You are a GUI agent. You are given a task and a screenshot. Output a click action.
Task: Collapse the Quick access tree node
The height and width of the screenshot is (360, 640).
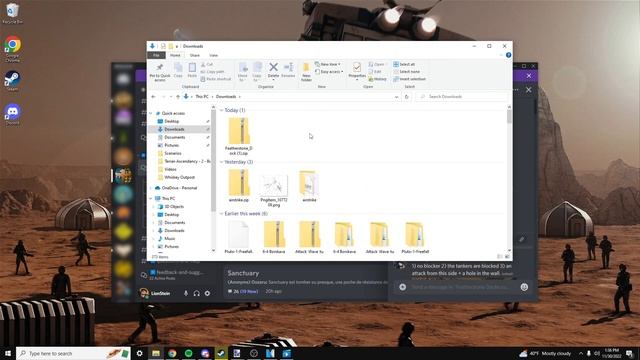coord(151,113)
